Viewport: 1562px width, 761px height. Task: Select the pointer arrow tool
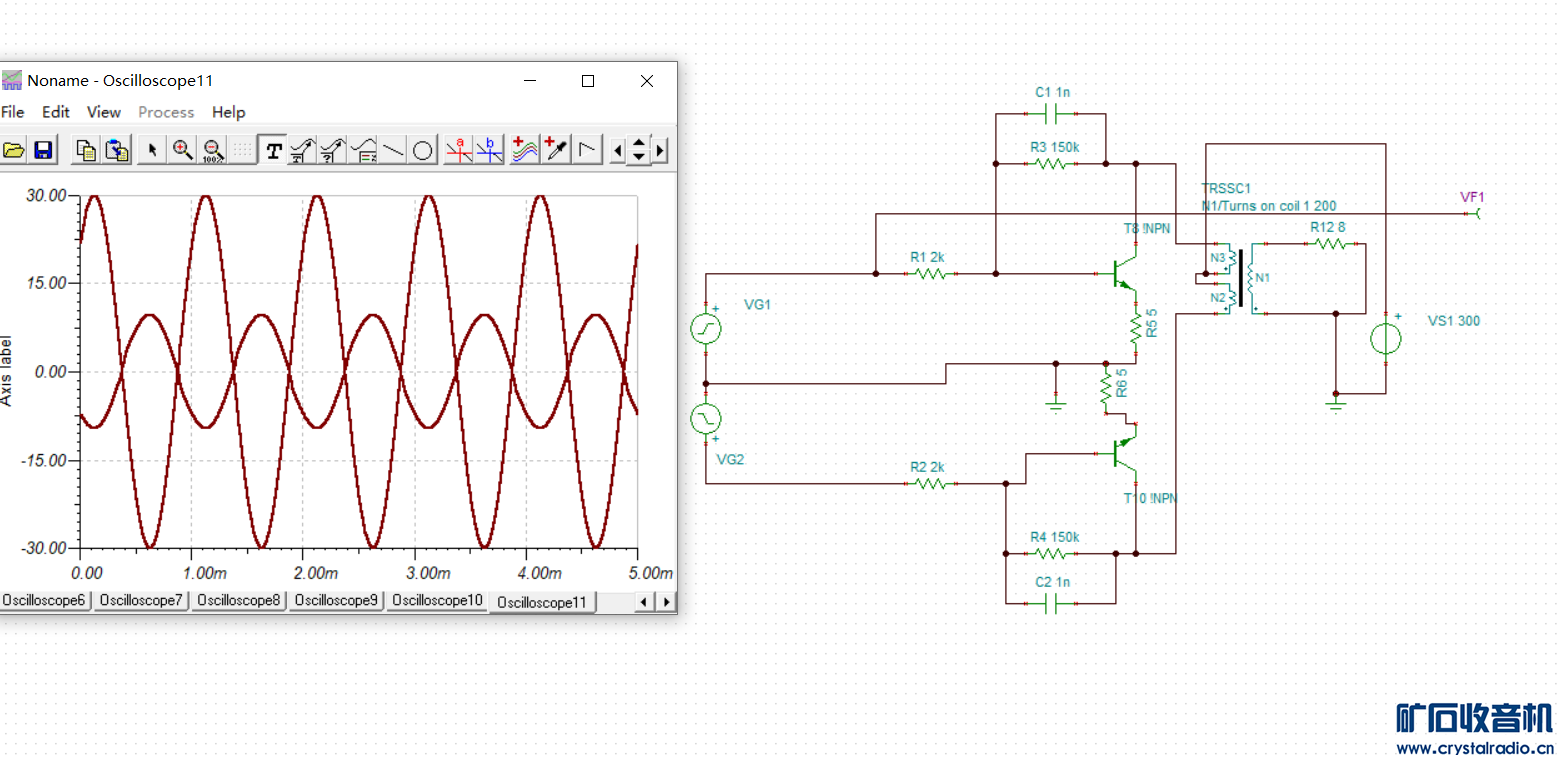[152, 150]
